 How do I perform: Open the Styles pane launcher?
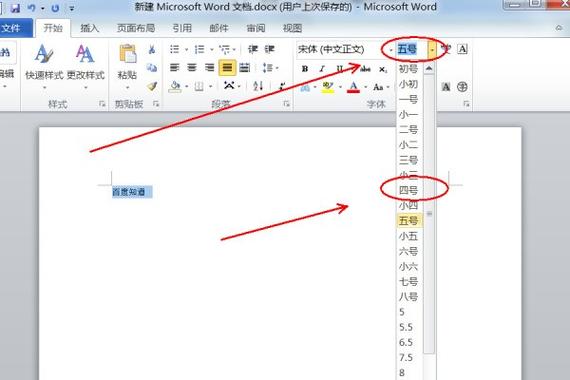point(102,104)
